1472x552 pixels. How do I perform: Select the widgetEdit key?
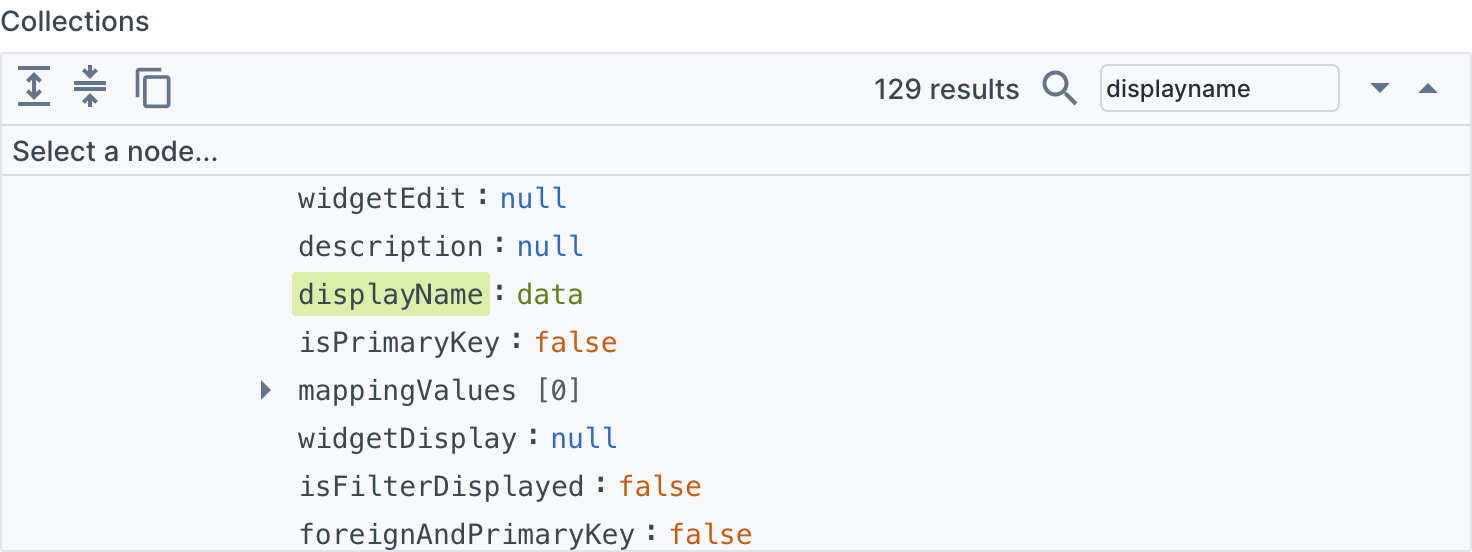coord(382,198)
